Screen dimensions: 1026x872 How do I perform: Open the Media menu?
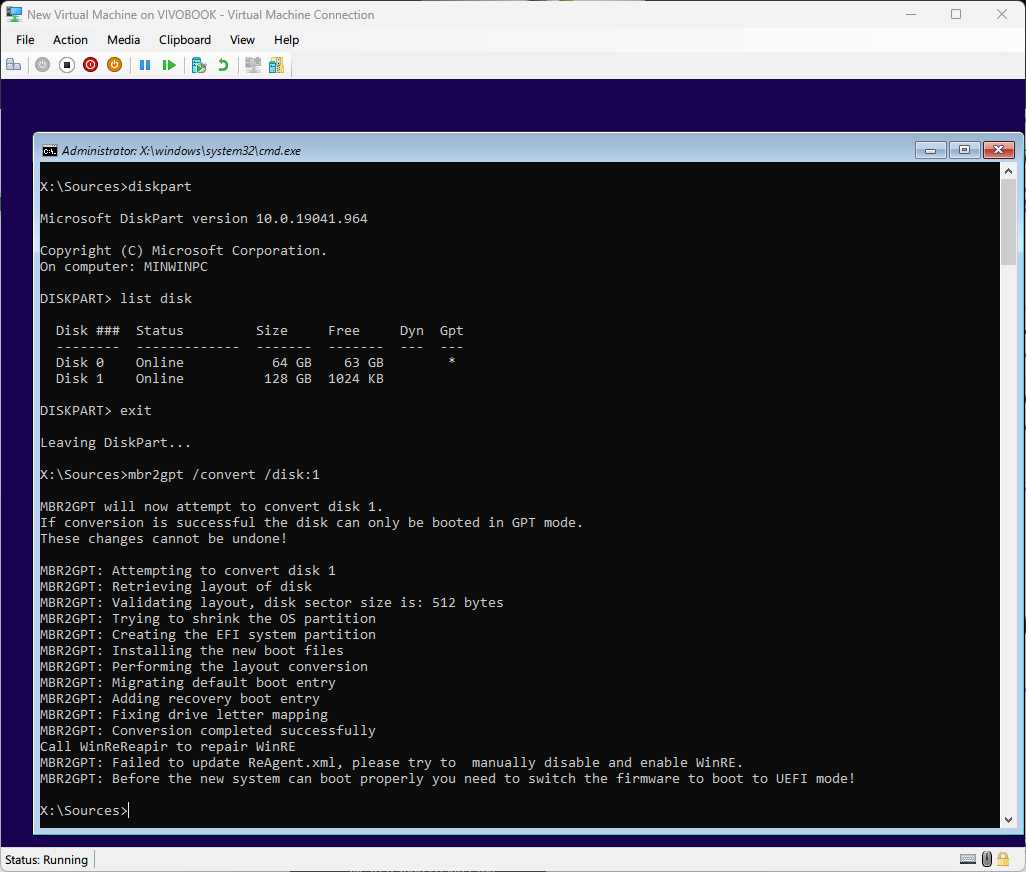pyautogui.click(x=123, y=40)
